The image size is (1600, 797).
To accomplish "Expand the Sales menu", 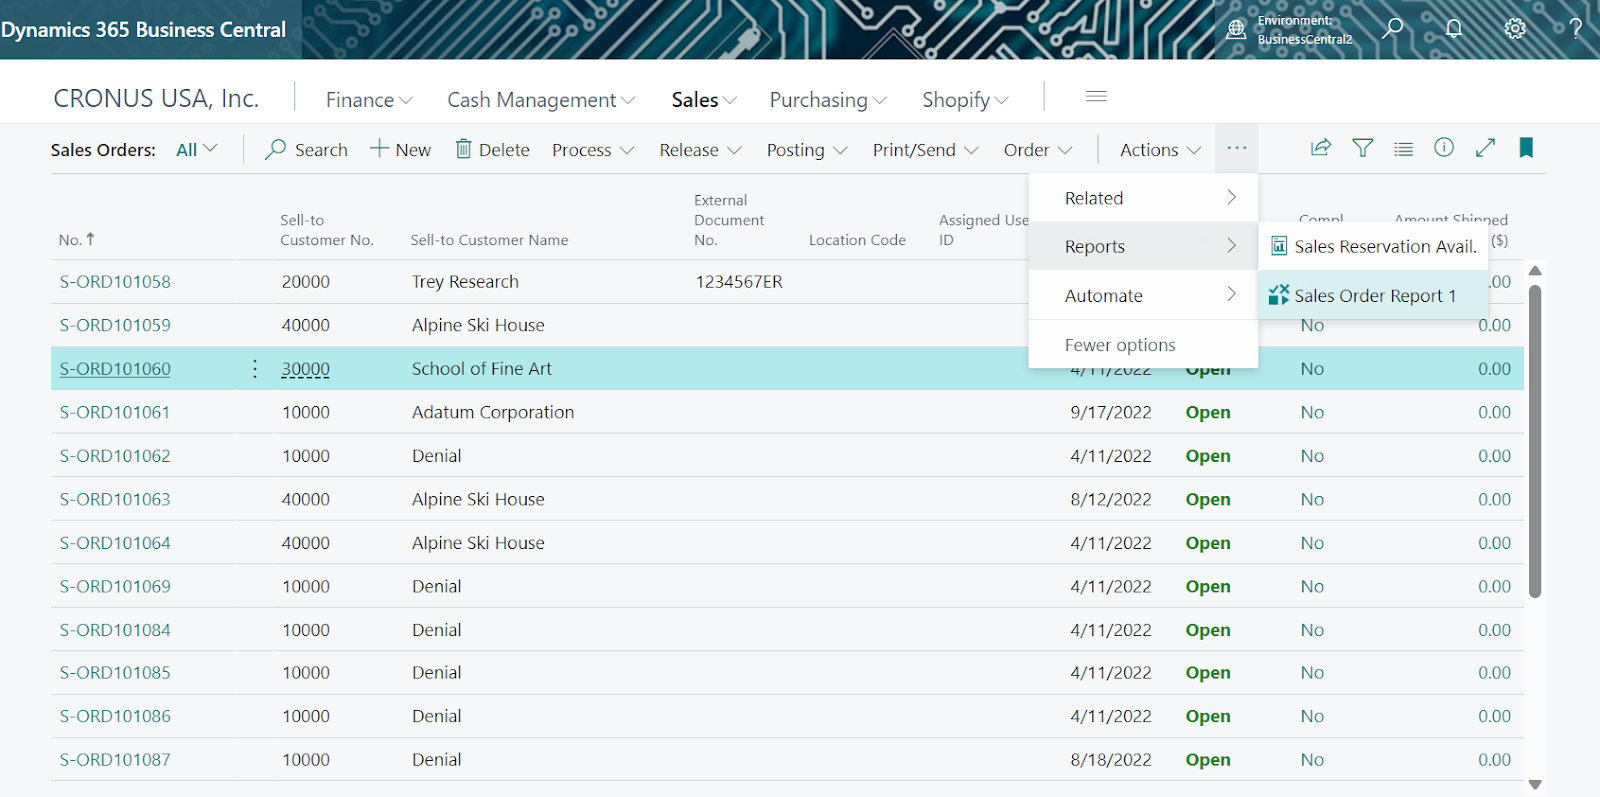I will 704,100.
